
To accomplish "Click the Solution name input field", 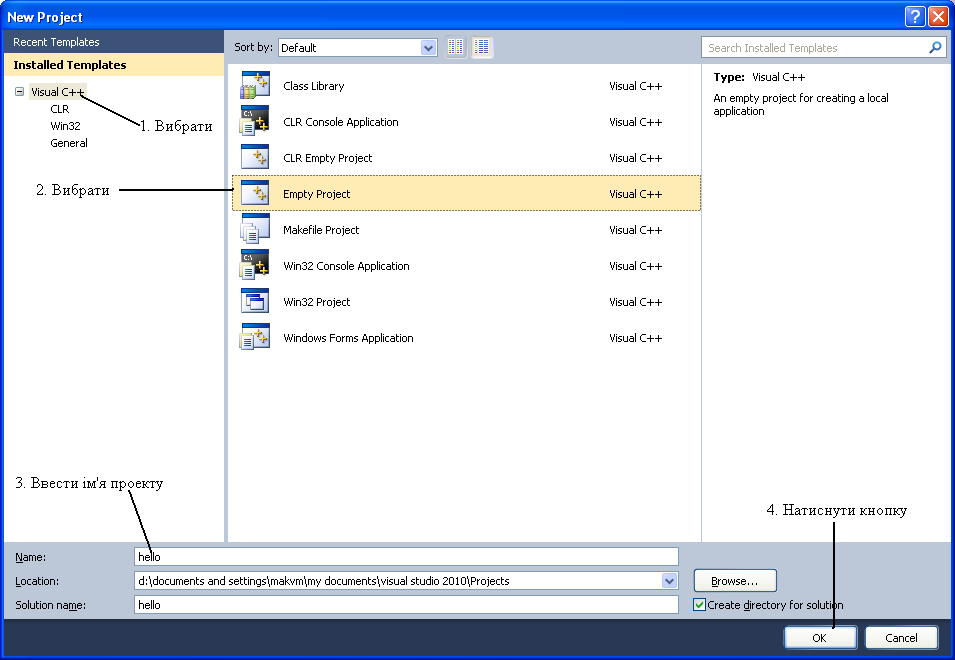I will click(x=406, y=605).
